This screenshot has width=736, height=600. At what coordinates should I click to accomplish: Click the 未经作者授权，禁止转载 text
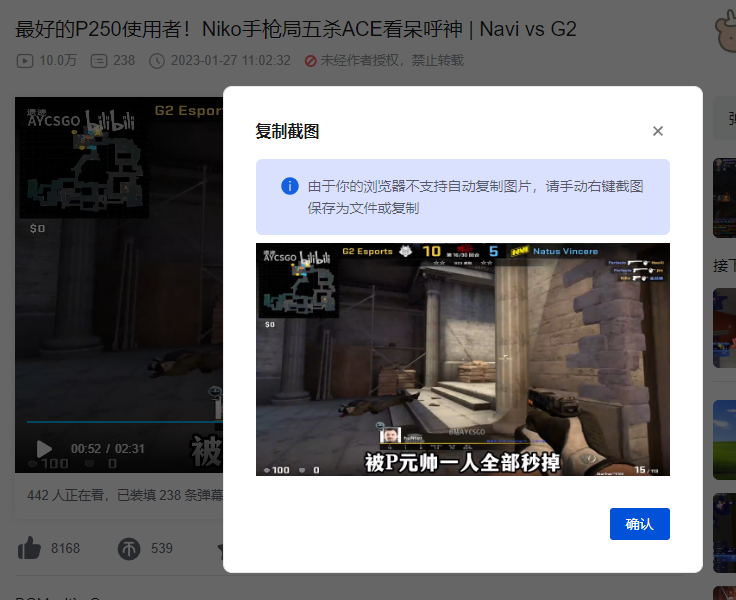click(392, 61)
